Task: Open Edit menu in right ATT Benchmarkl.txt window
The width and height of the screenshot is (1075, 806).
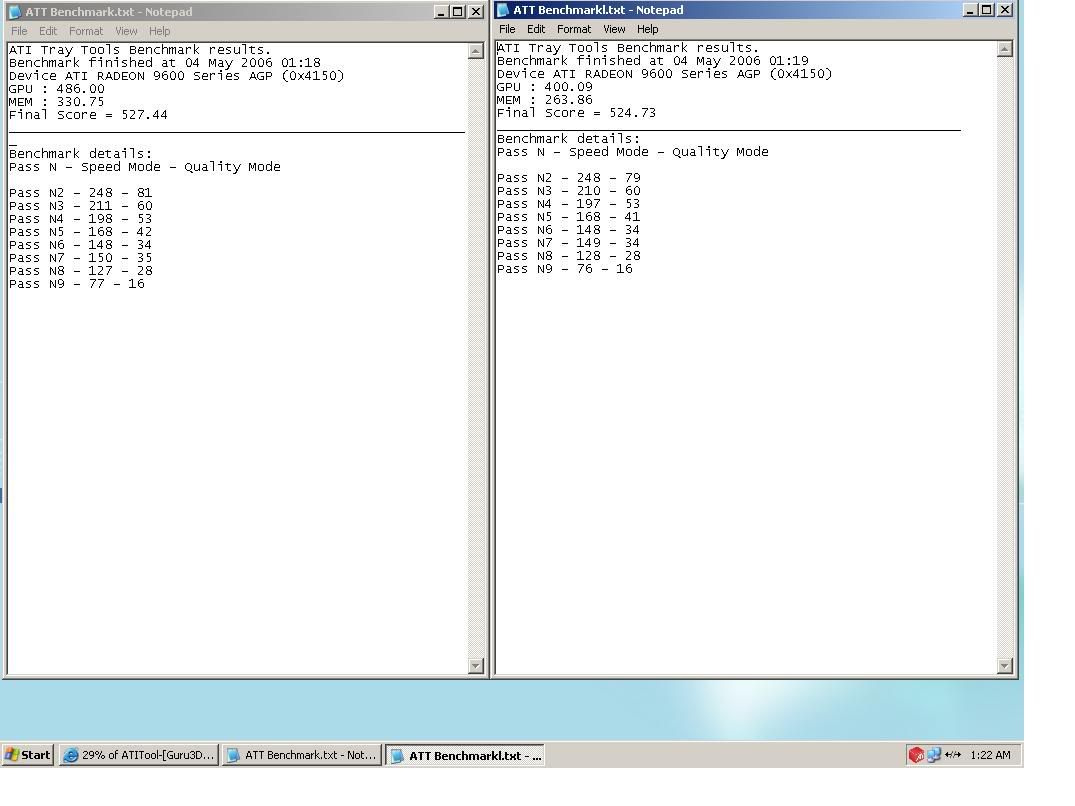Action: (x=536, y=29)
